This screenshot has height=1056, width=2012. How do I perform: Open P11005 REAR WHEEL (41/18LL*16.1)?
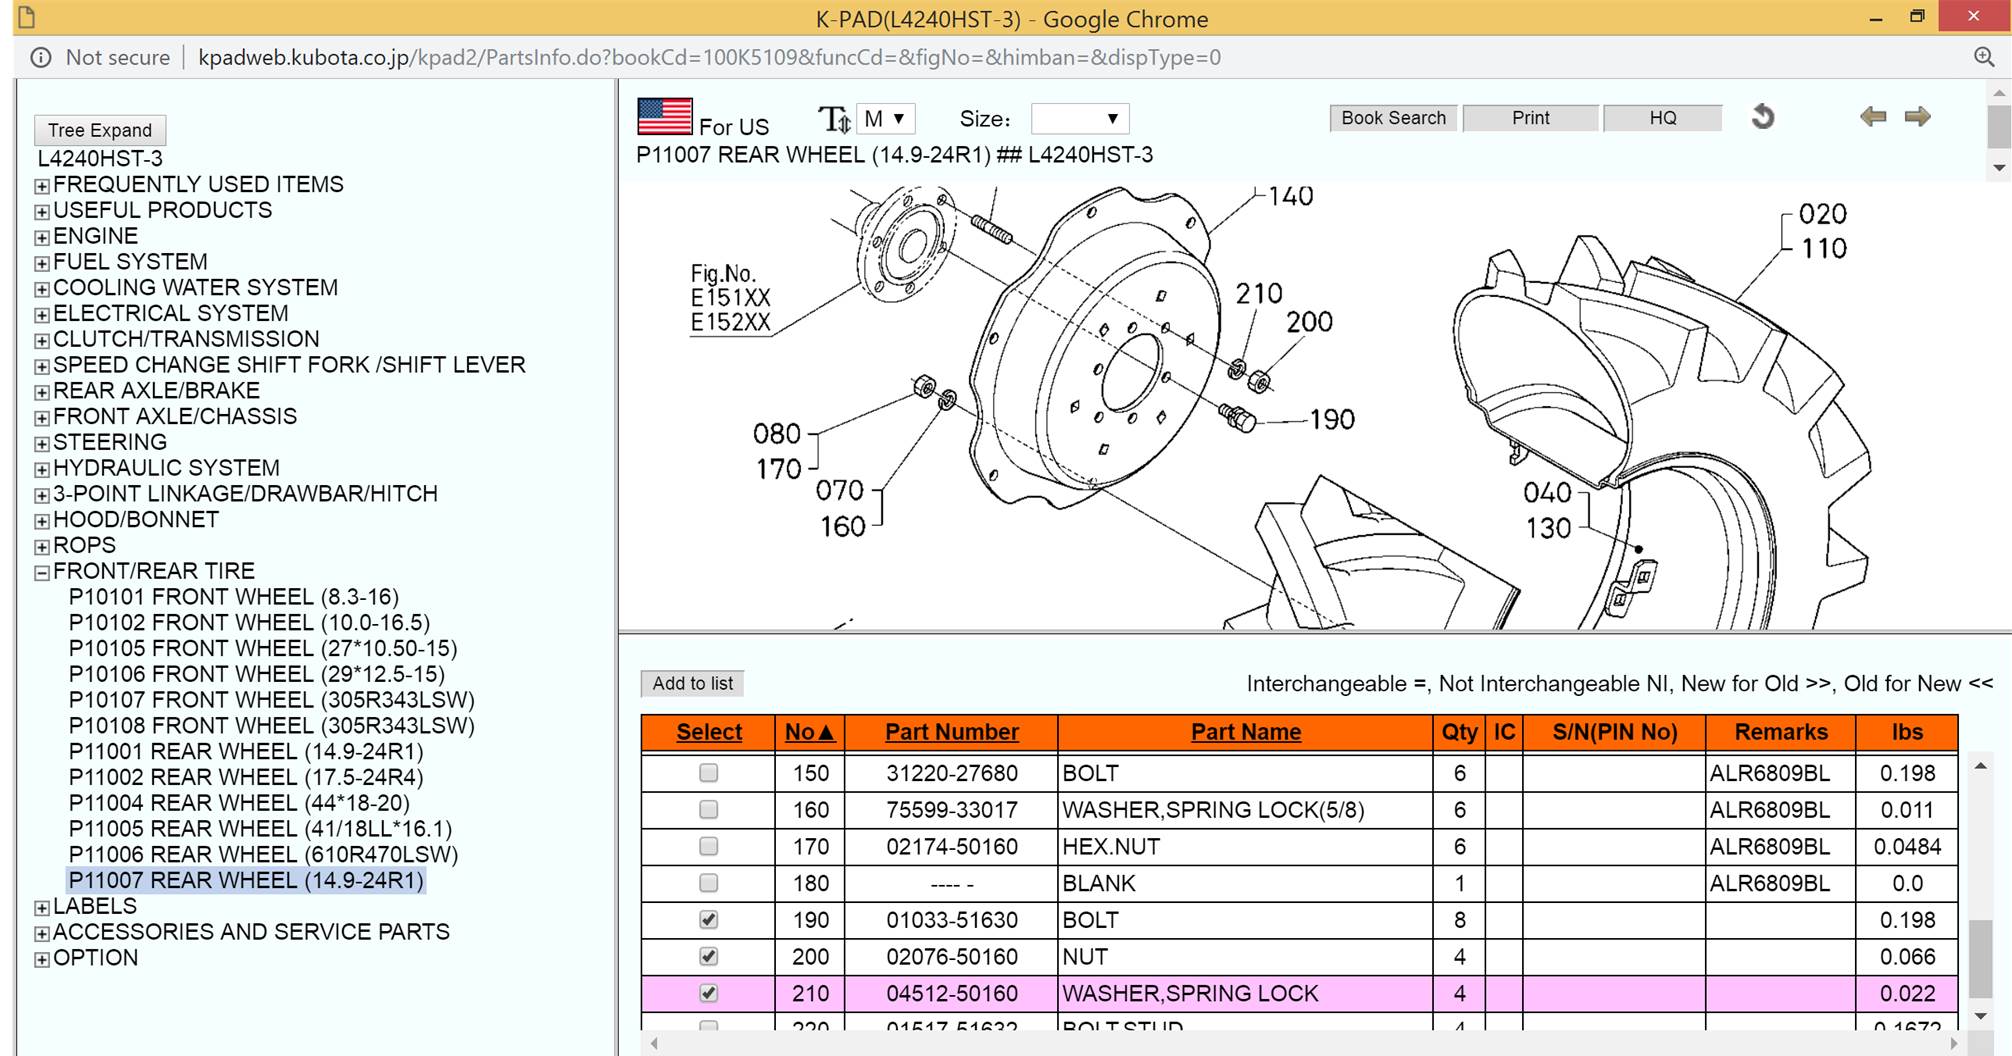pyautogui.click(x=260, y=829)
